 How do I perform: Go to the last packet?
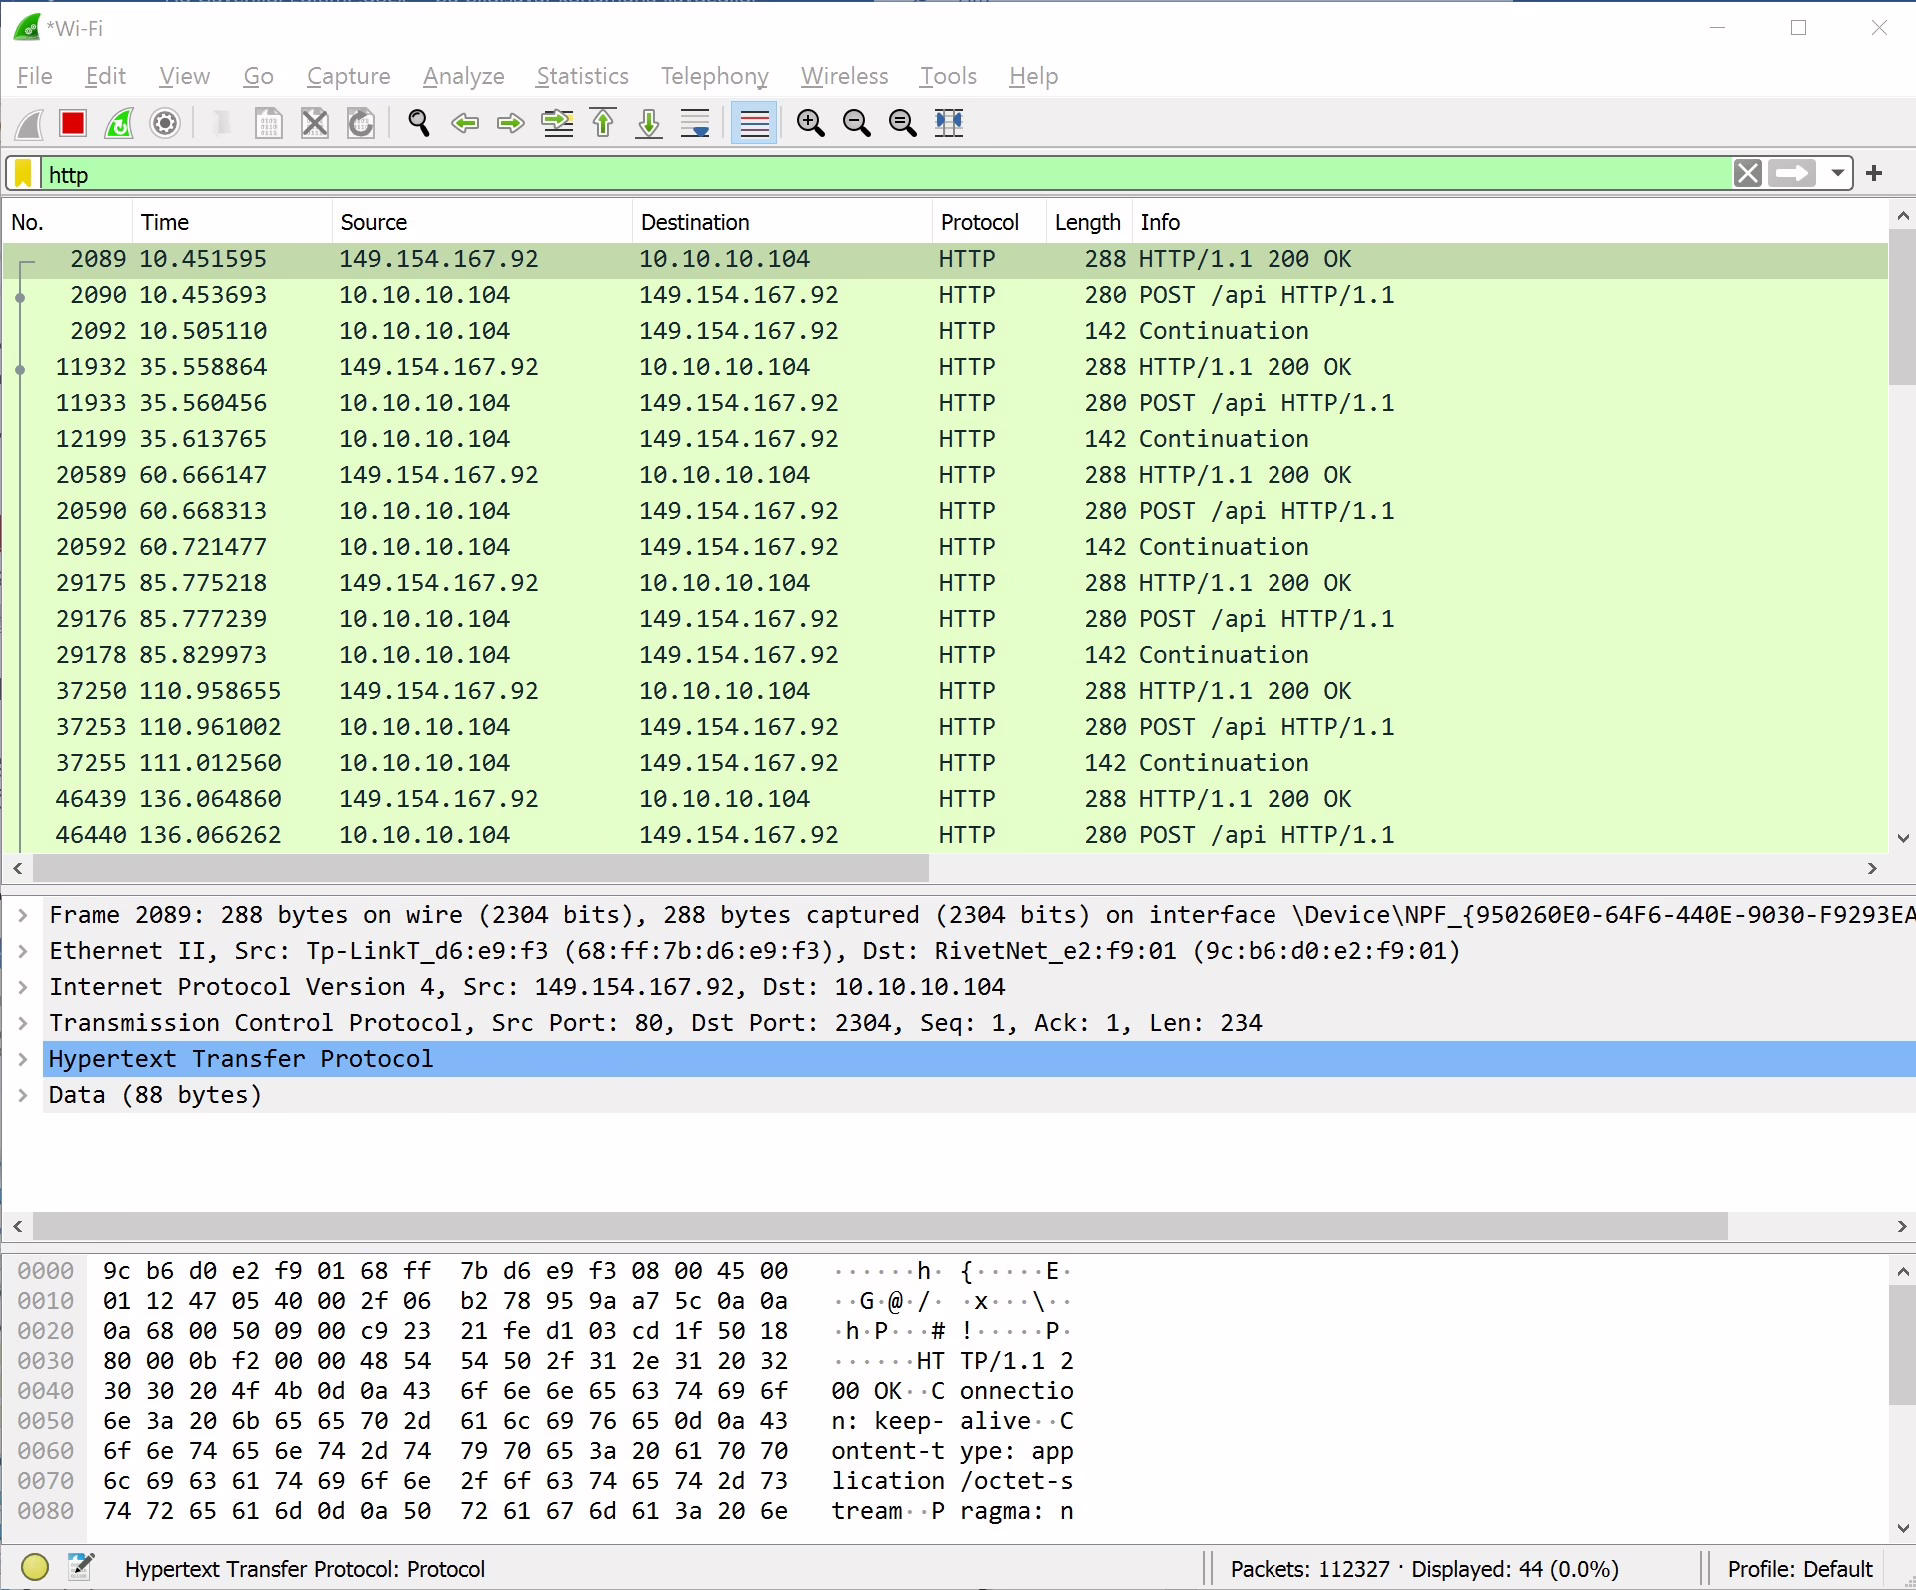648,123
